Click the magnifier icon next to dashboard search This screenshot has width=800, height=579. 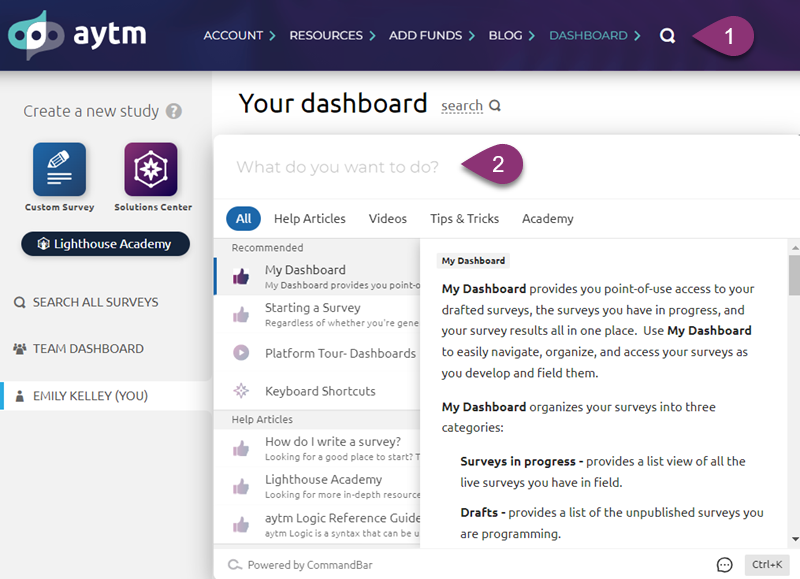click(x=495, y=106)
